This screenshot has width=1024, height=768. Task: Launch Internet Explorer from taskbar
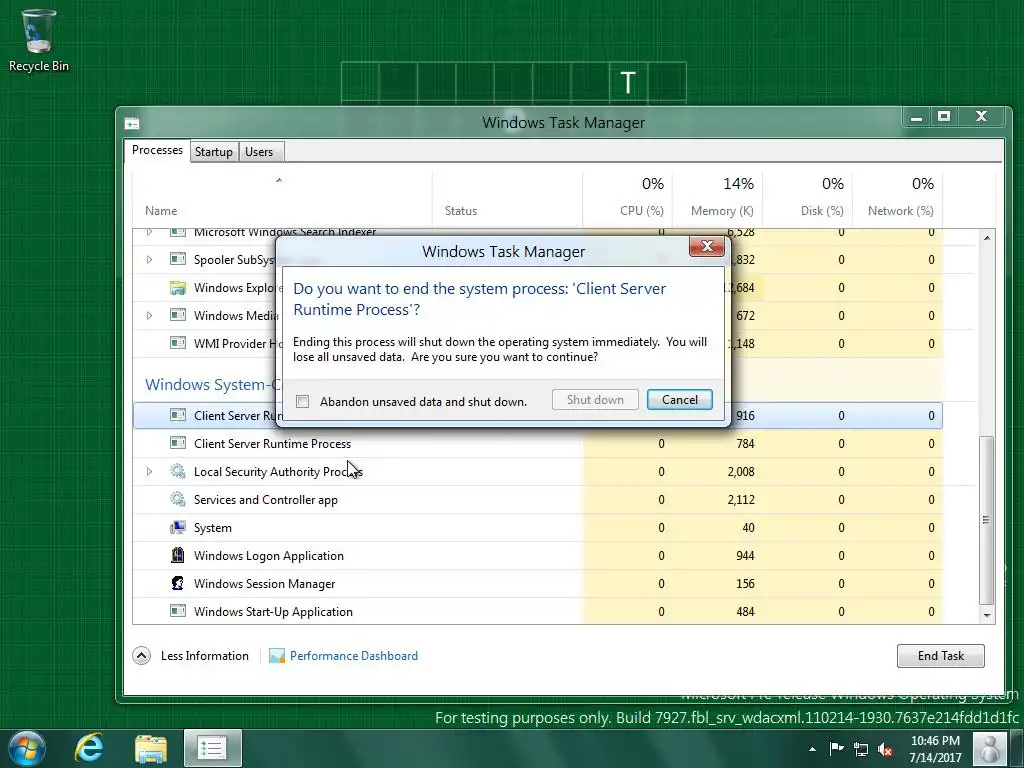[x=89, y=748]
